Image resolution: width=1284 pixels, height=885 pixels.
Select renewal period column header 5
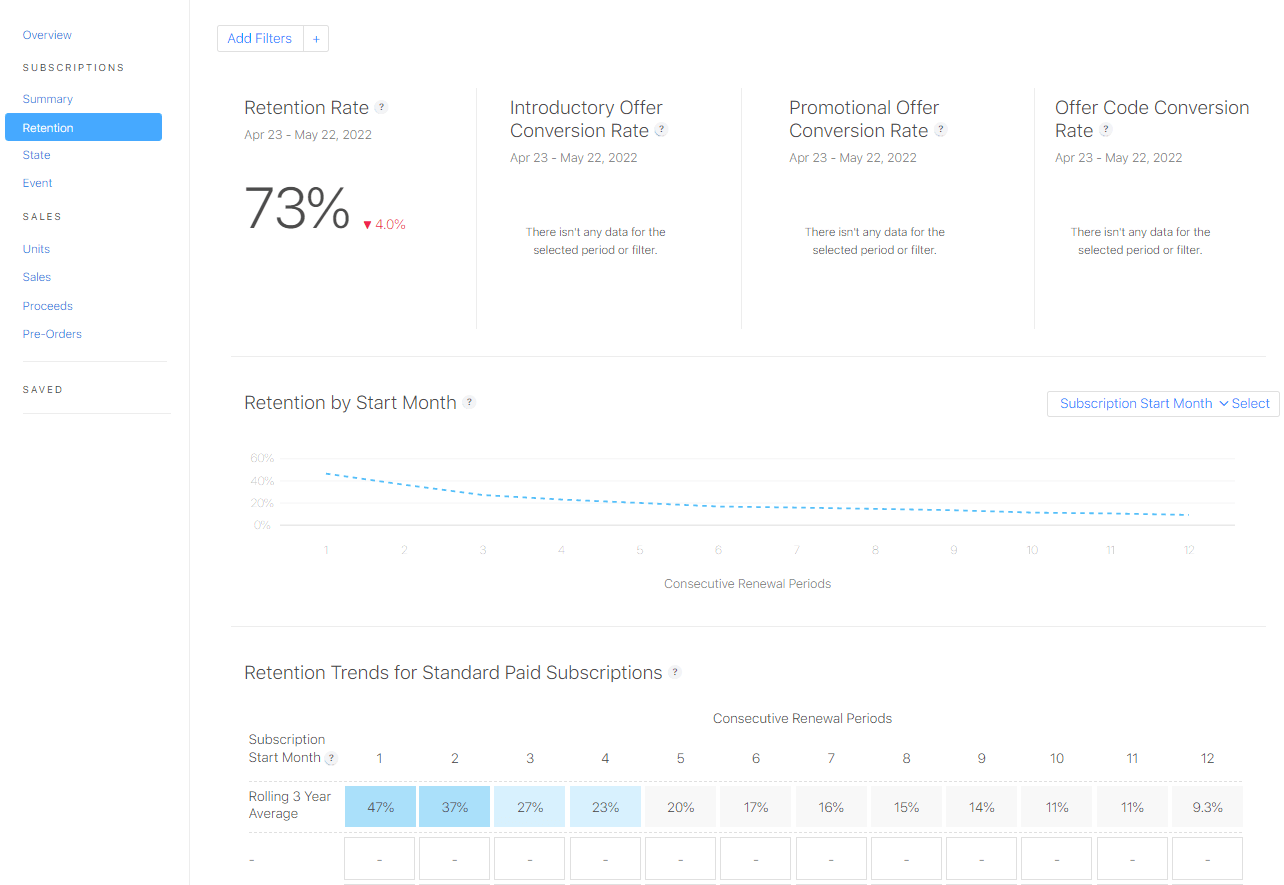[680, 758]
